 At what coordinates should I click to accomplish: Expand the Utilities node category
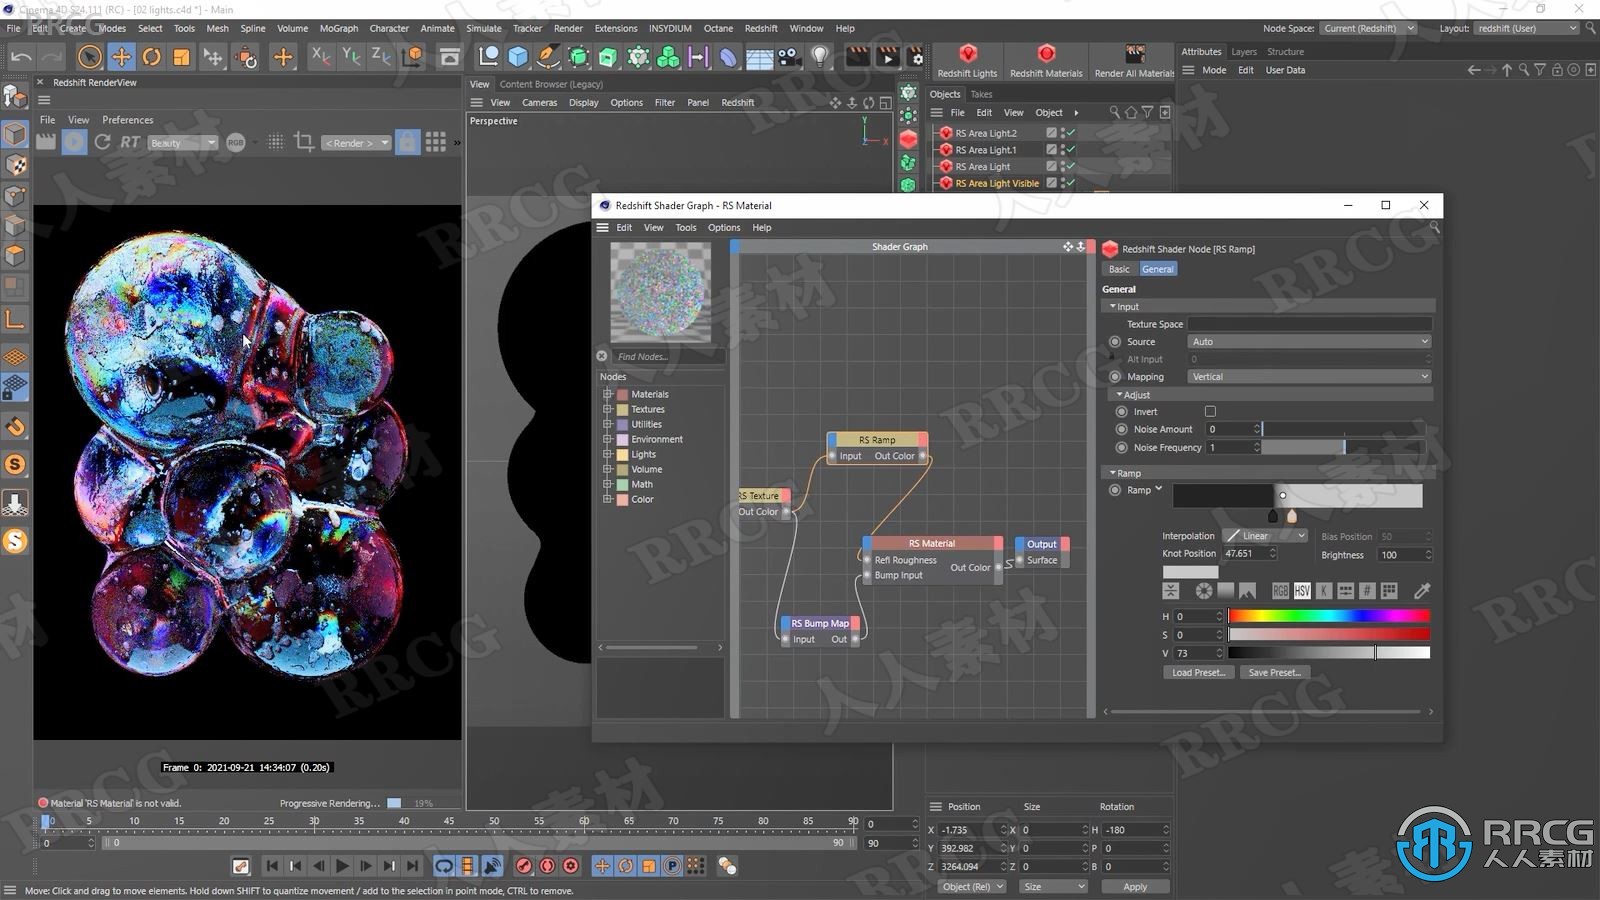[x=607, y=424]
